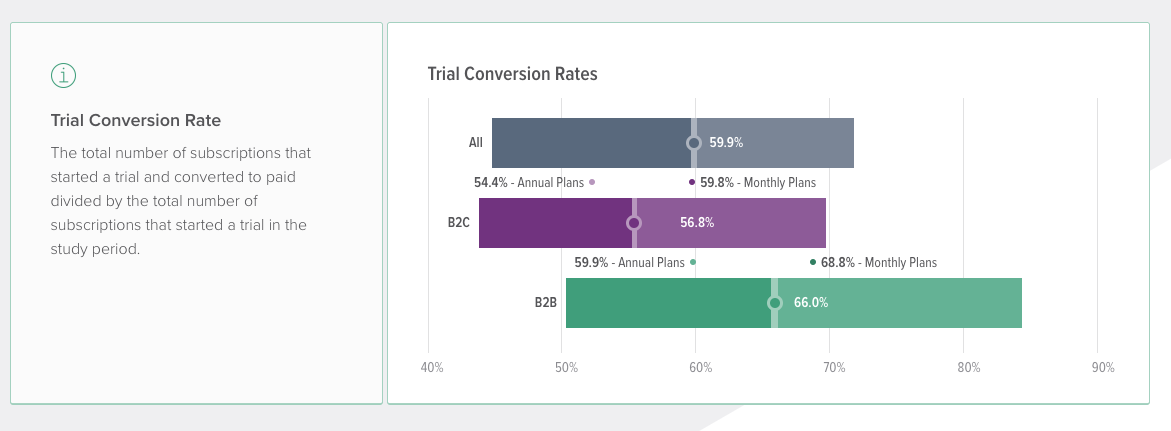This screenshot has height=431, width=1171.
Task: Click the 66.0% value label in B2B bar
Action: click(811, 303)
